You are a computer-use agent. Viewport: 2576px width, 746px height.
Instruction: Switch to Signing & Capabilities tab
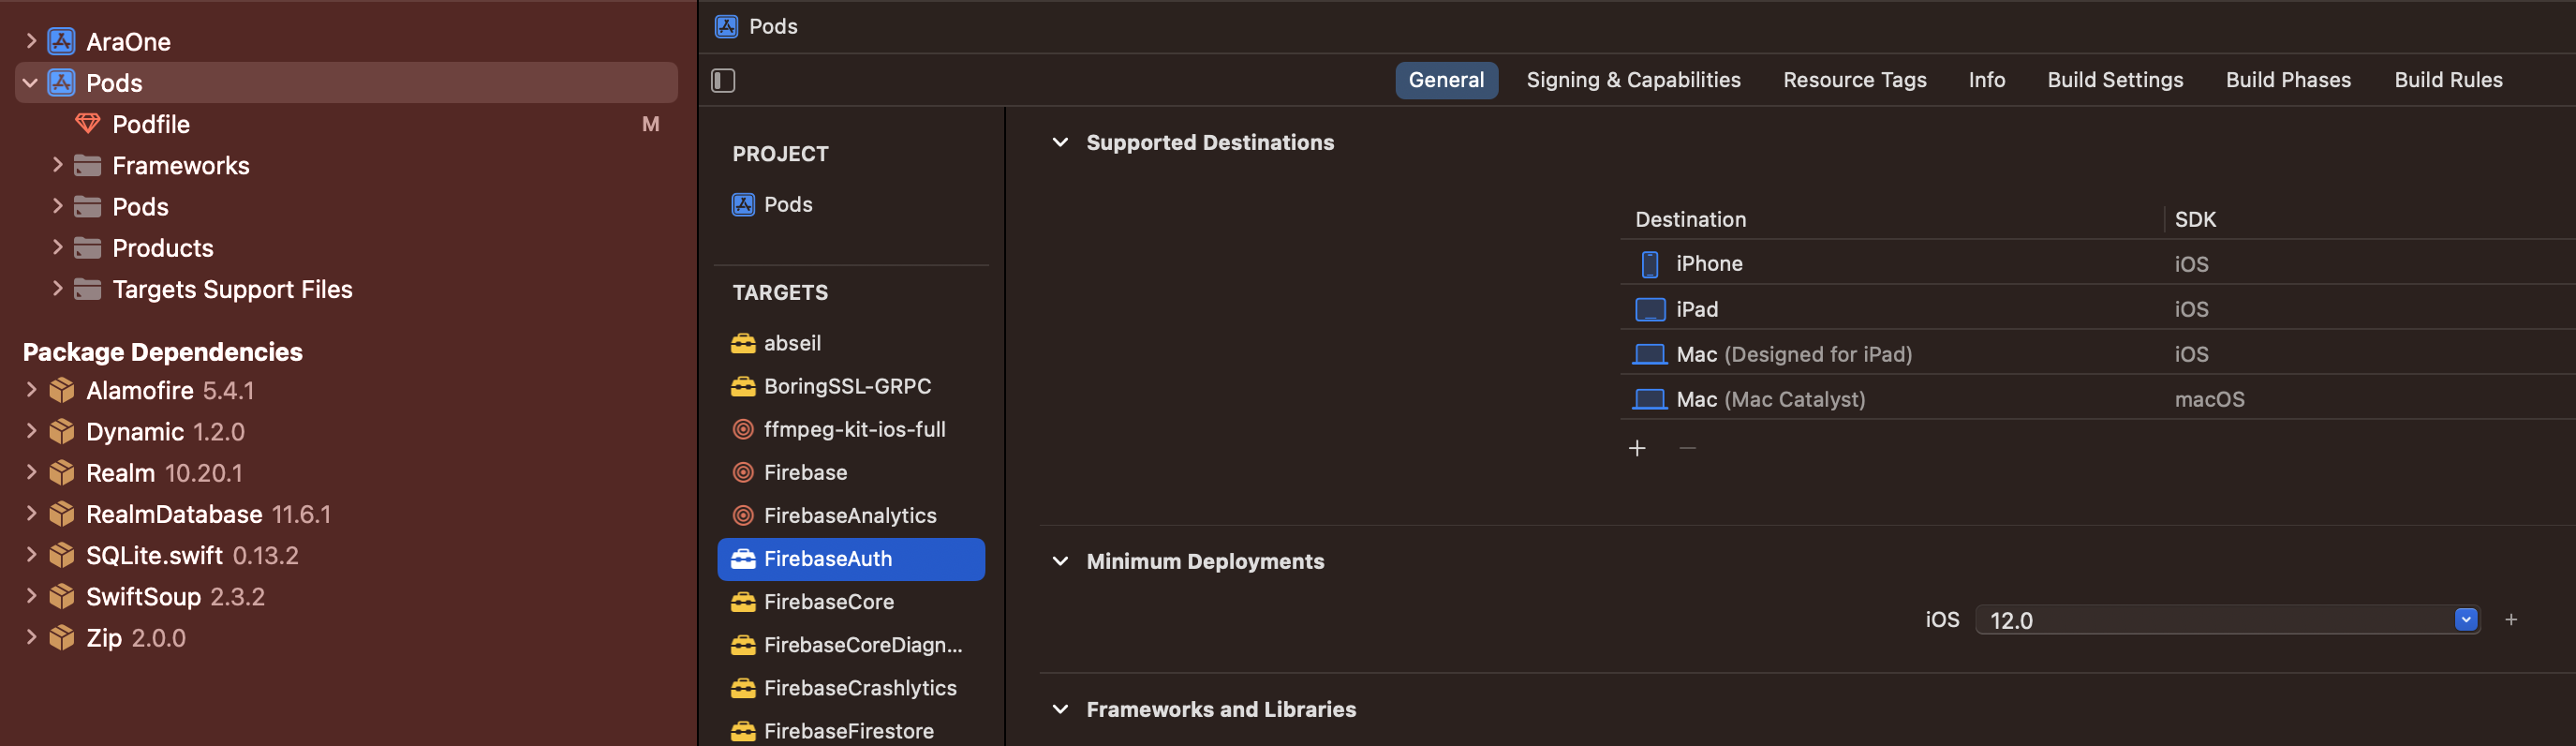pyautogui.click(x=1633, y=80)
